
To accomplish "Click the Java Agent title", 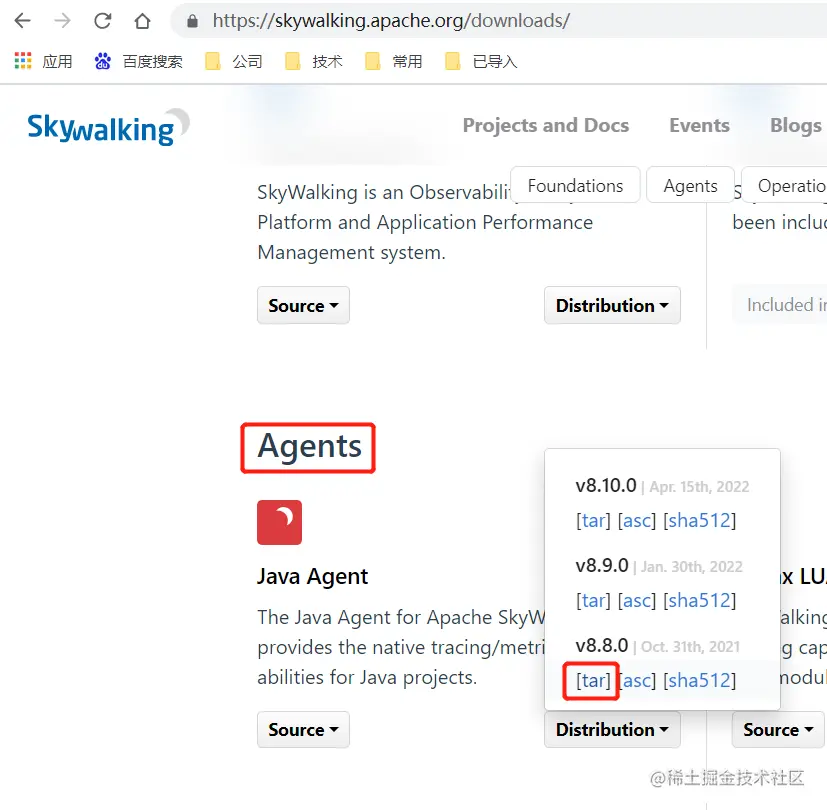I will coord(312,576).
